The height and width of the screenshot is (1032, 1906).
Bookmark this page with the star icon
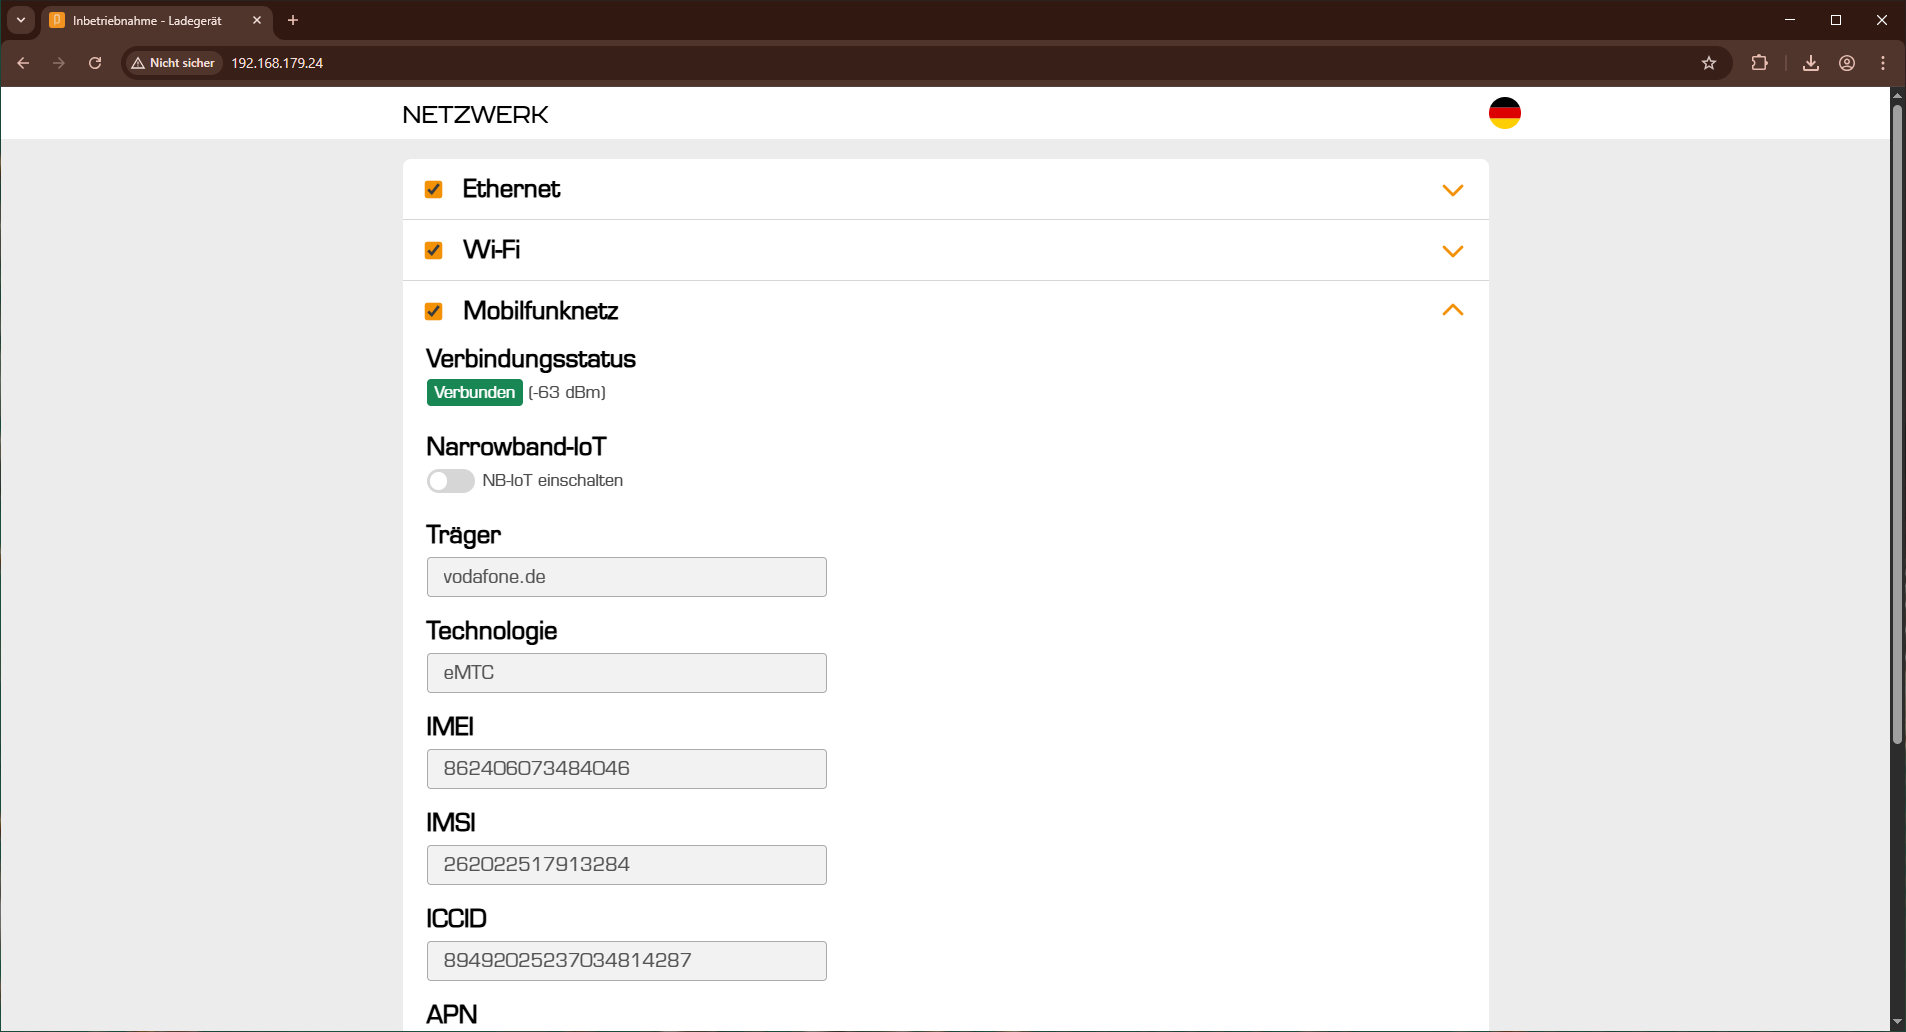click(1709, 63)
